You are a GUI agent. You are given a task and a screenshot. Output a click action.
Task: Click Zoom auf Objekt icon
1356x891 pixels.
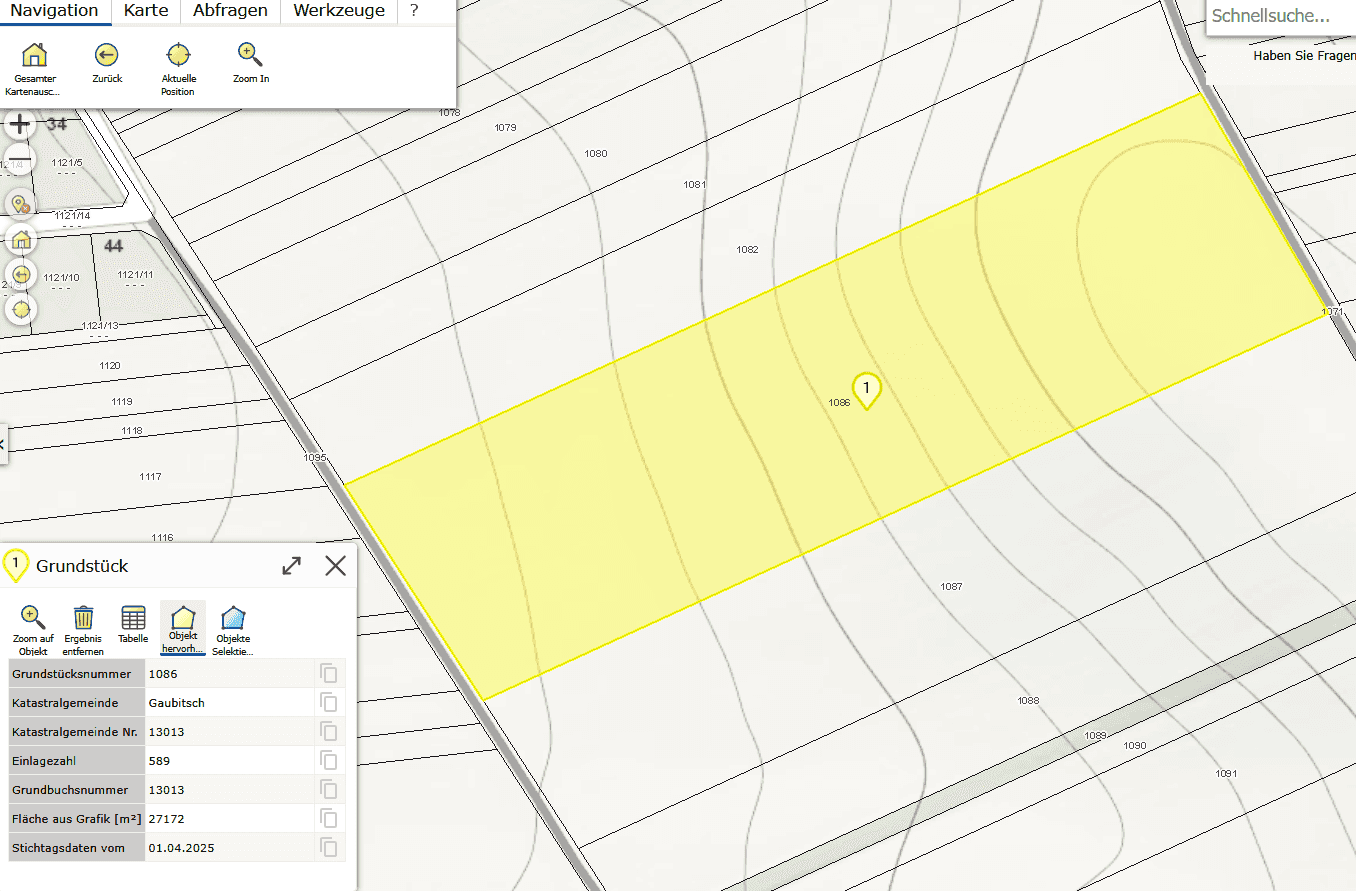(x=33, y=629)
